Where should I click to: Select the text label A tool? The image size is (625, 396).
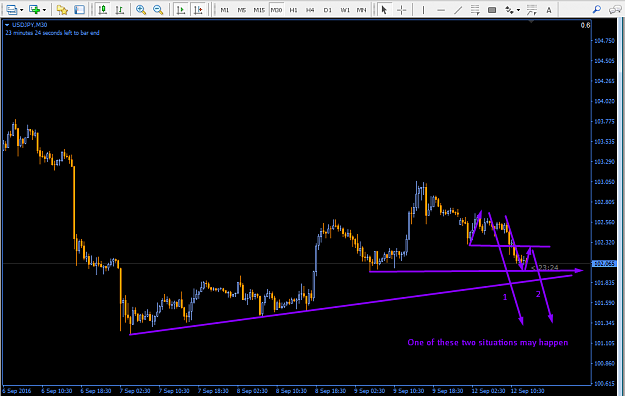549,10
